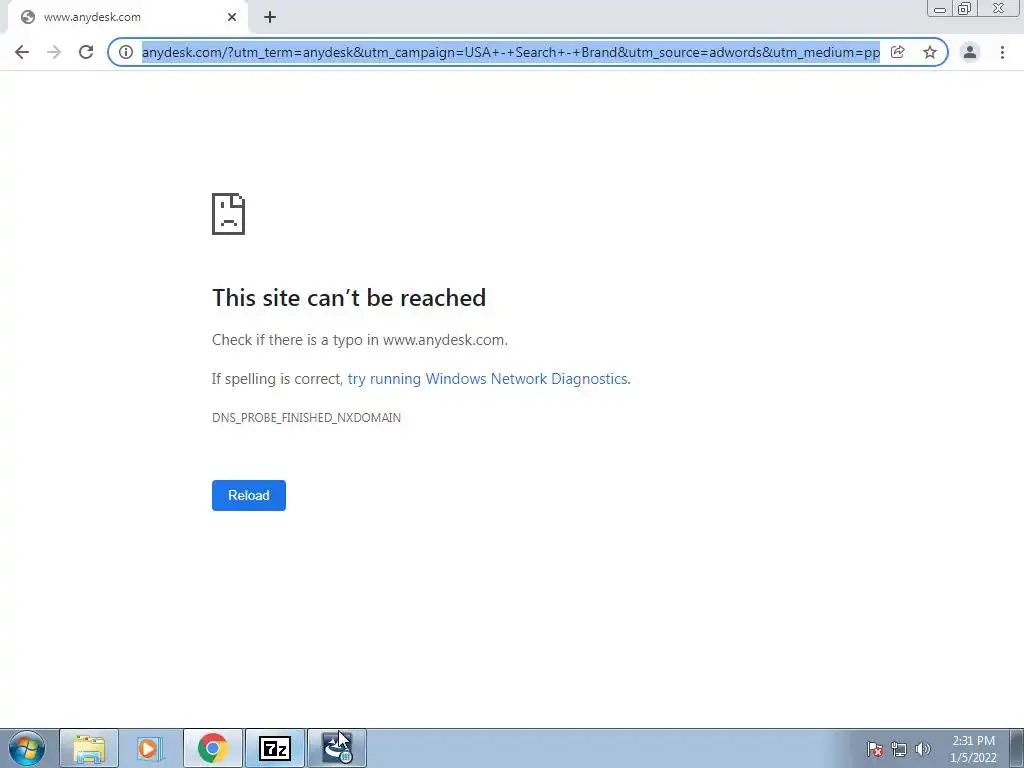Reload the page with the toolbar refresh icon
This screenshot has width=1024, height=768.
point(86,52)
